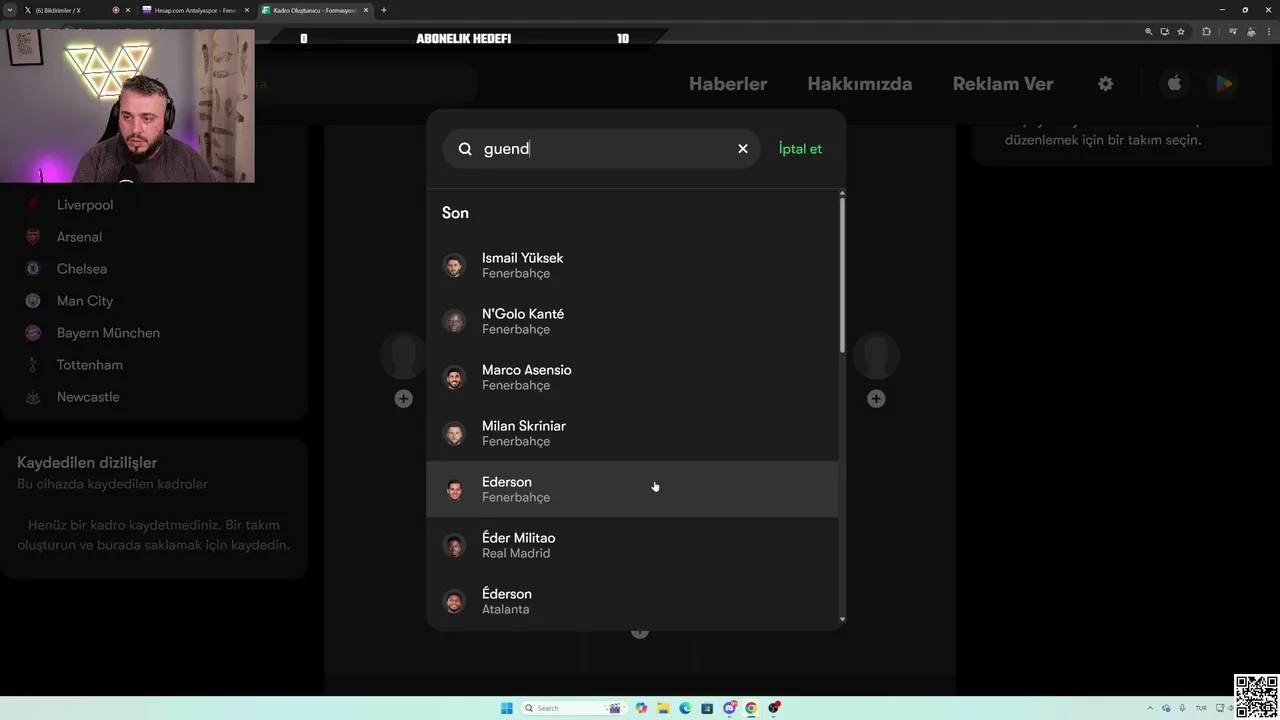Select Bayern München in the team list

108,333
